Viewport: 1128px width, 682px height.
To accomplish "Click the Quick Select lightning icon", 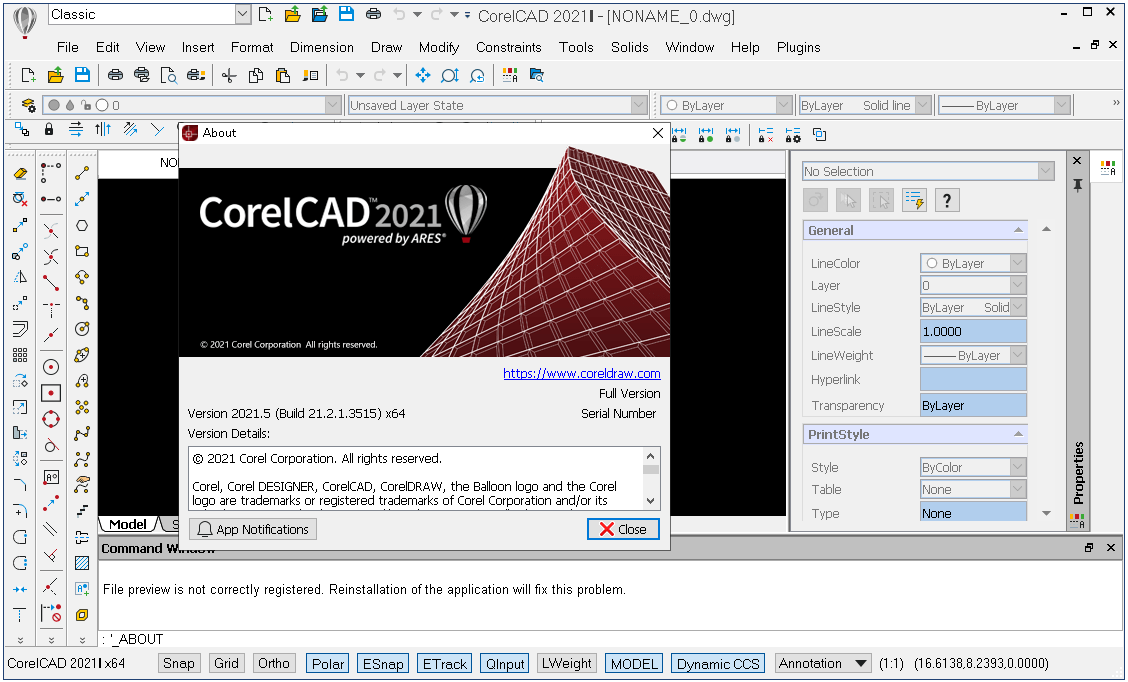I will click(914, 200).
